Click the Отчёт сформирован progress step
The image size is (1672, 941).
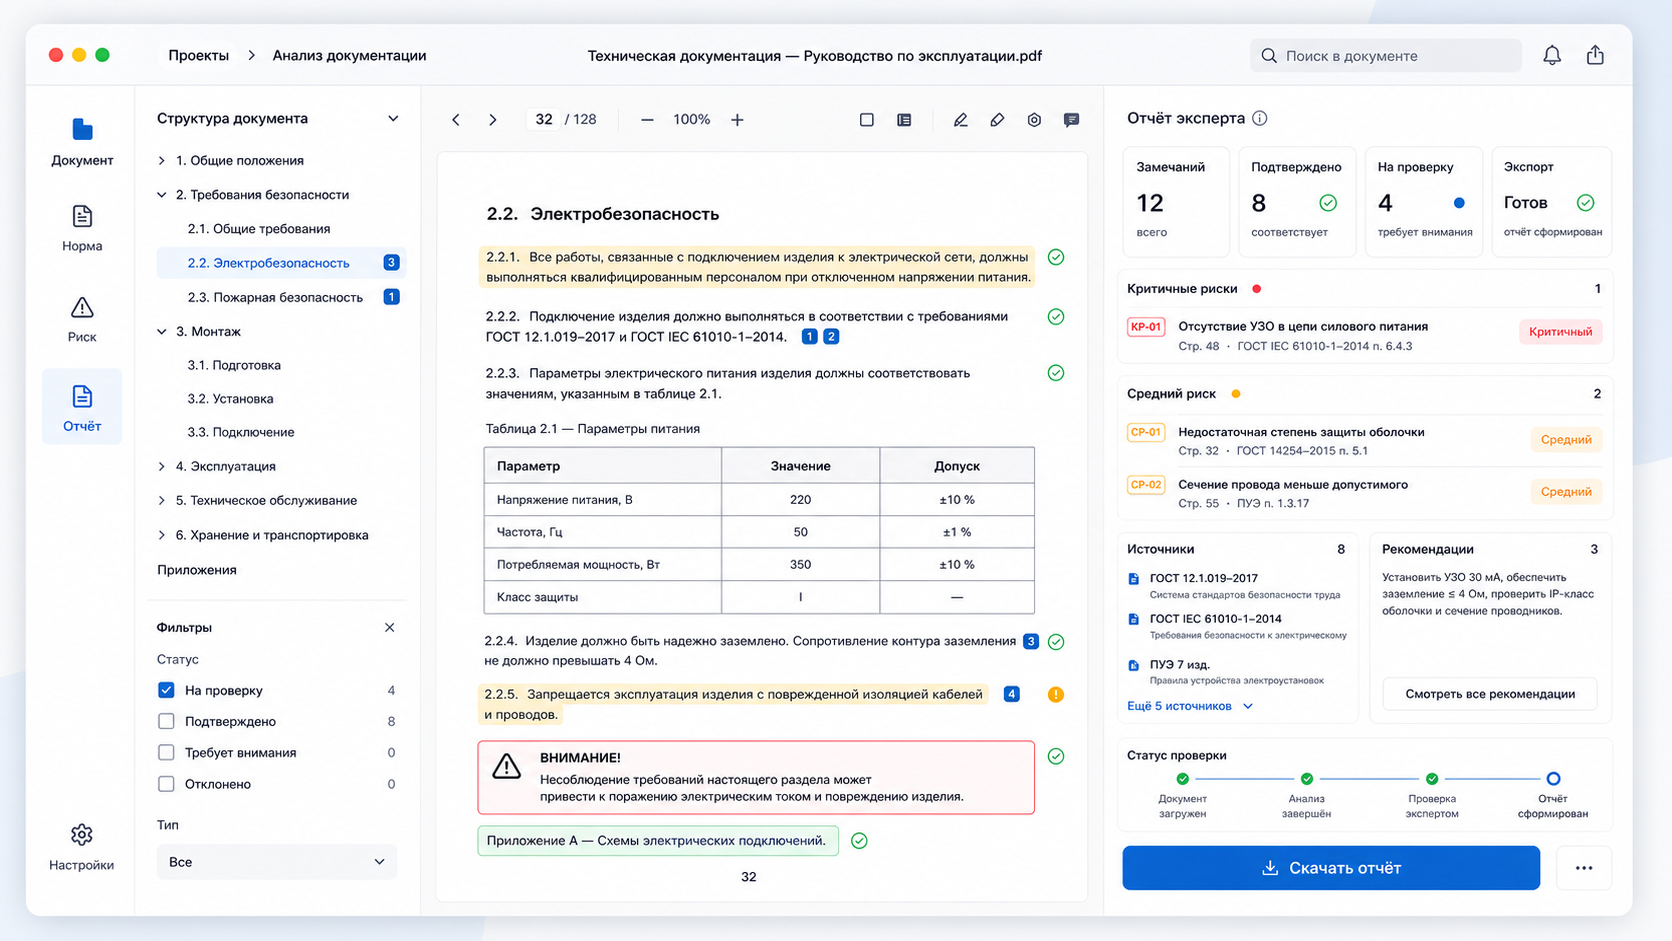(1552, 796)
